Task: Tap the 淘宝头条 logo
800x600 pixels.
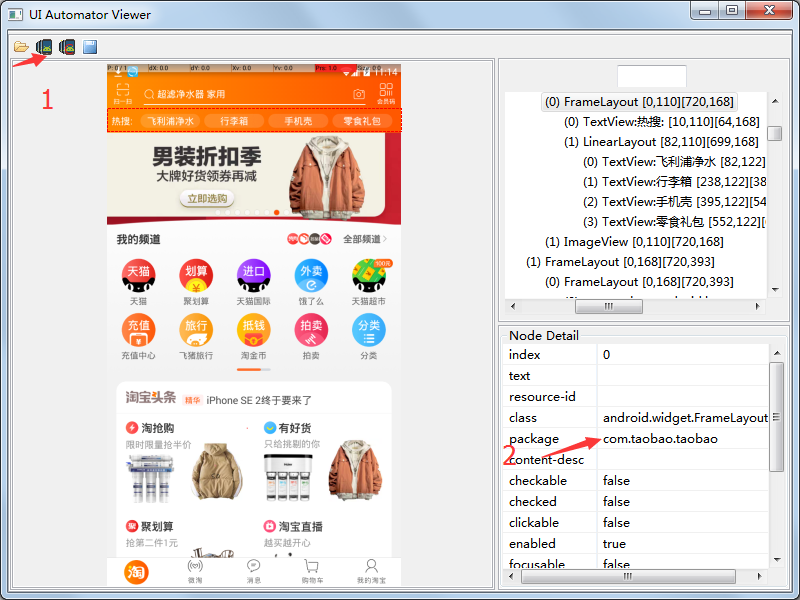Action: point(151,397)
